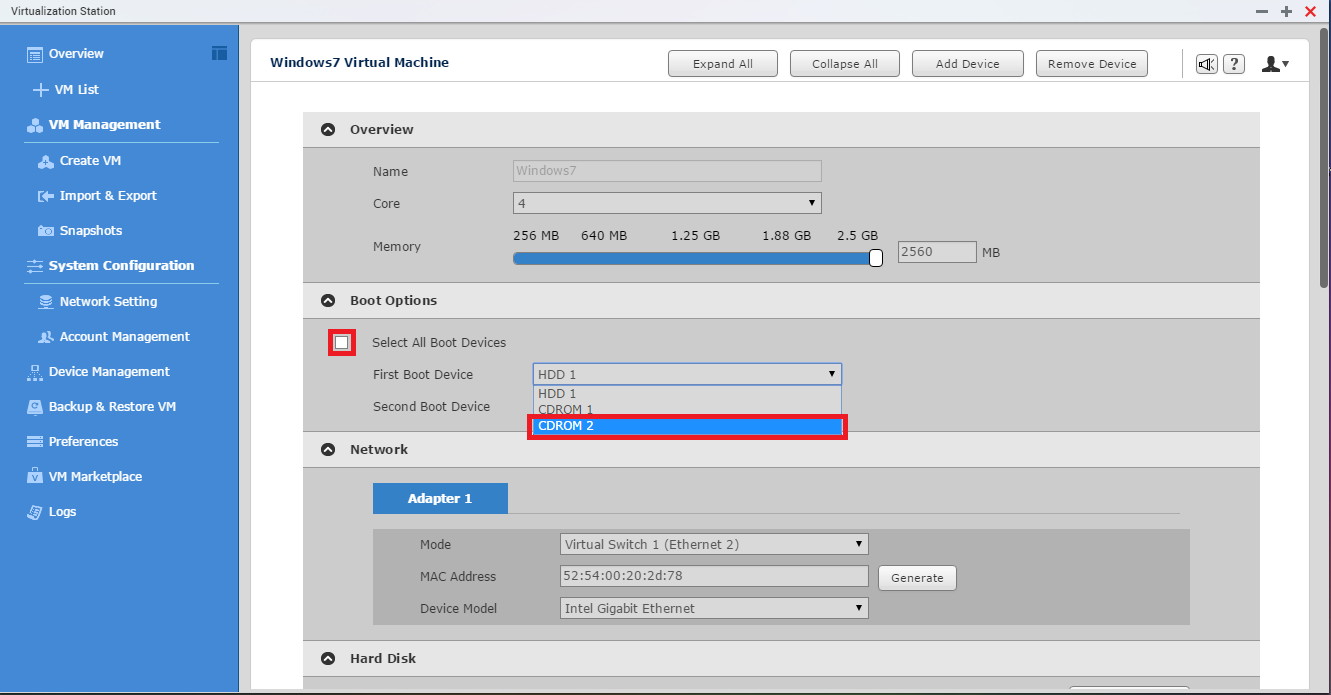Viewport: 1331px width, 695px height.
Task: Open Account Management page
Action: [x=125, y=337]
